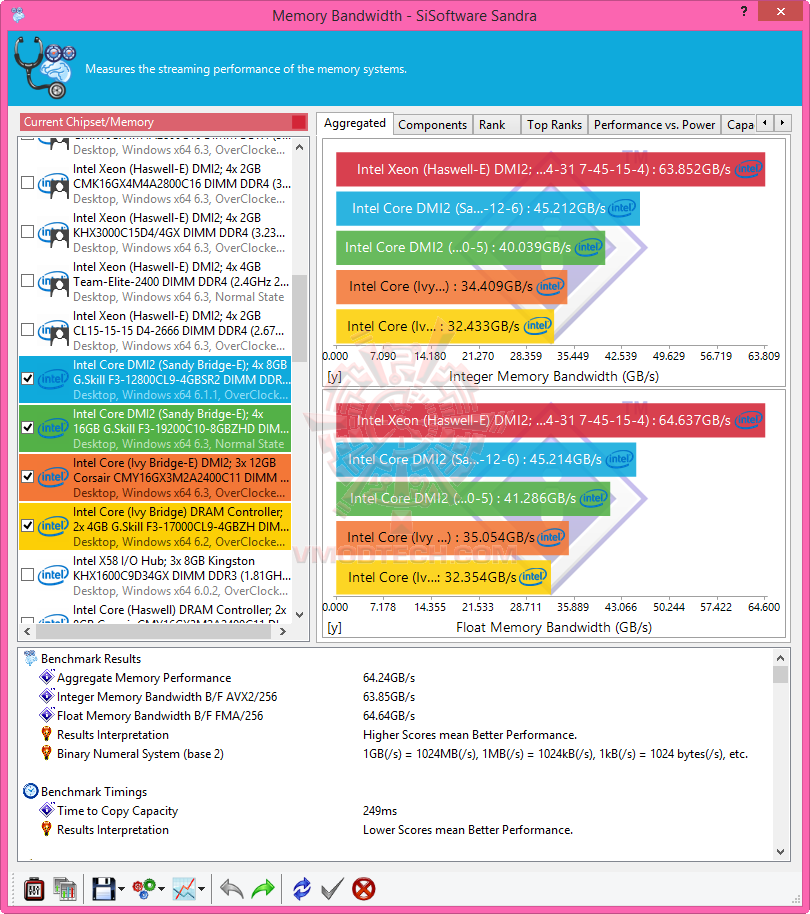Check the CMK16GX4M4A2800C16 DDR4 entry checkbox
Image resolution: width=810 pixels, height=914 pixels.
click(27, 182)
